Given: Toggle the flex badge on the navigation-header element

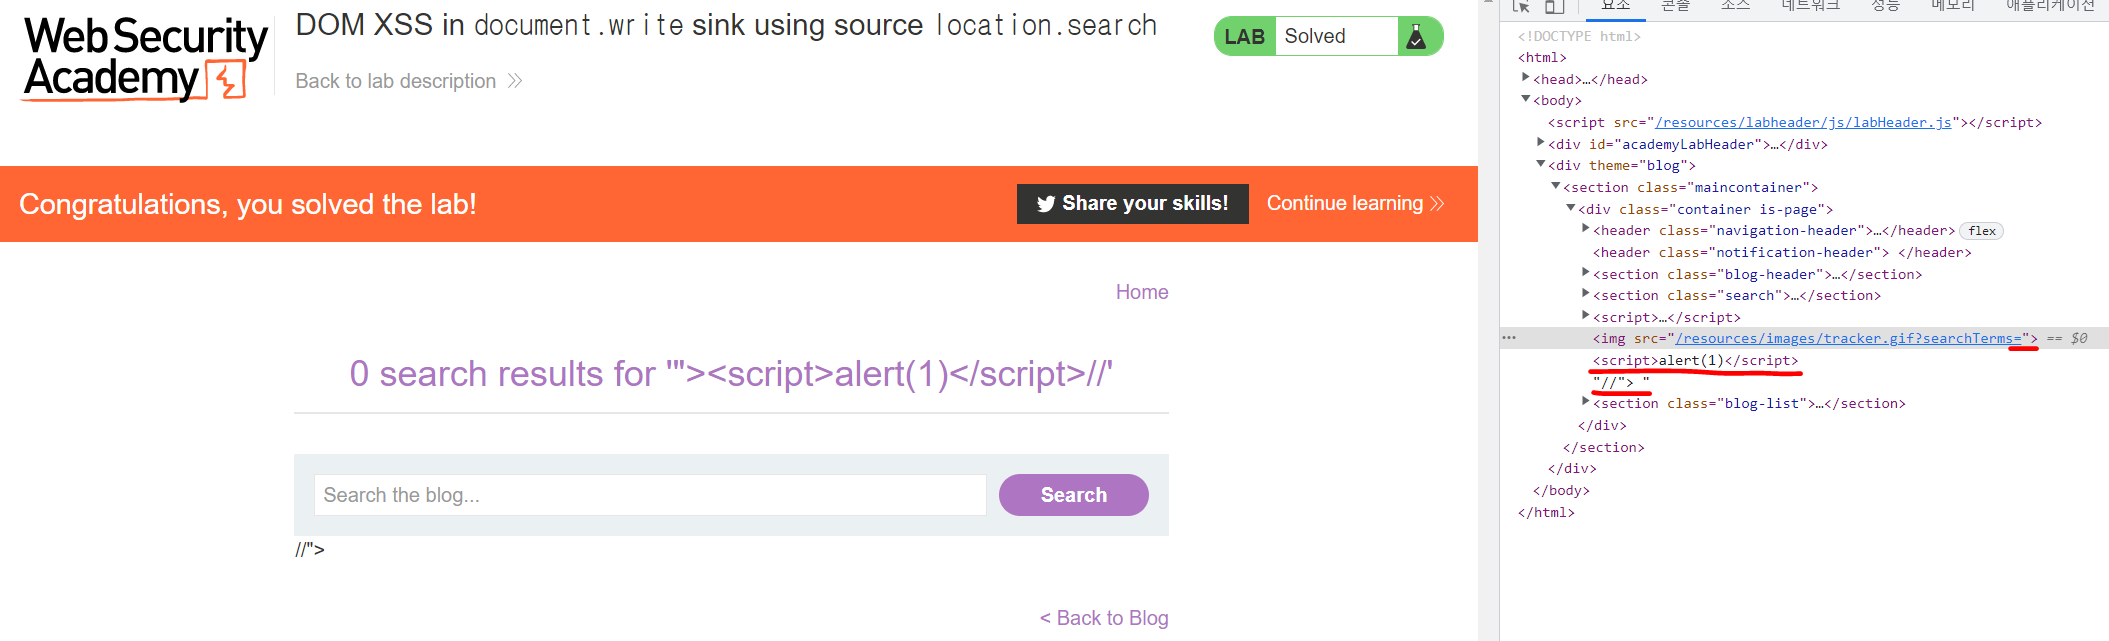Looking at the screenshot, I should pyautogui.click(x=1981, y=231).
